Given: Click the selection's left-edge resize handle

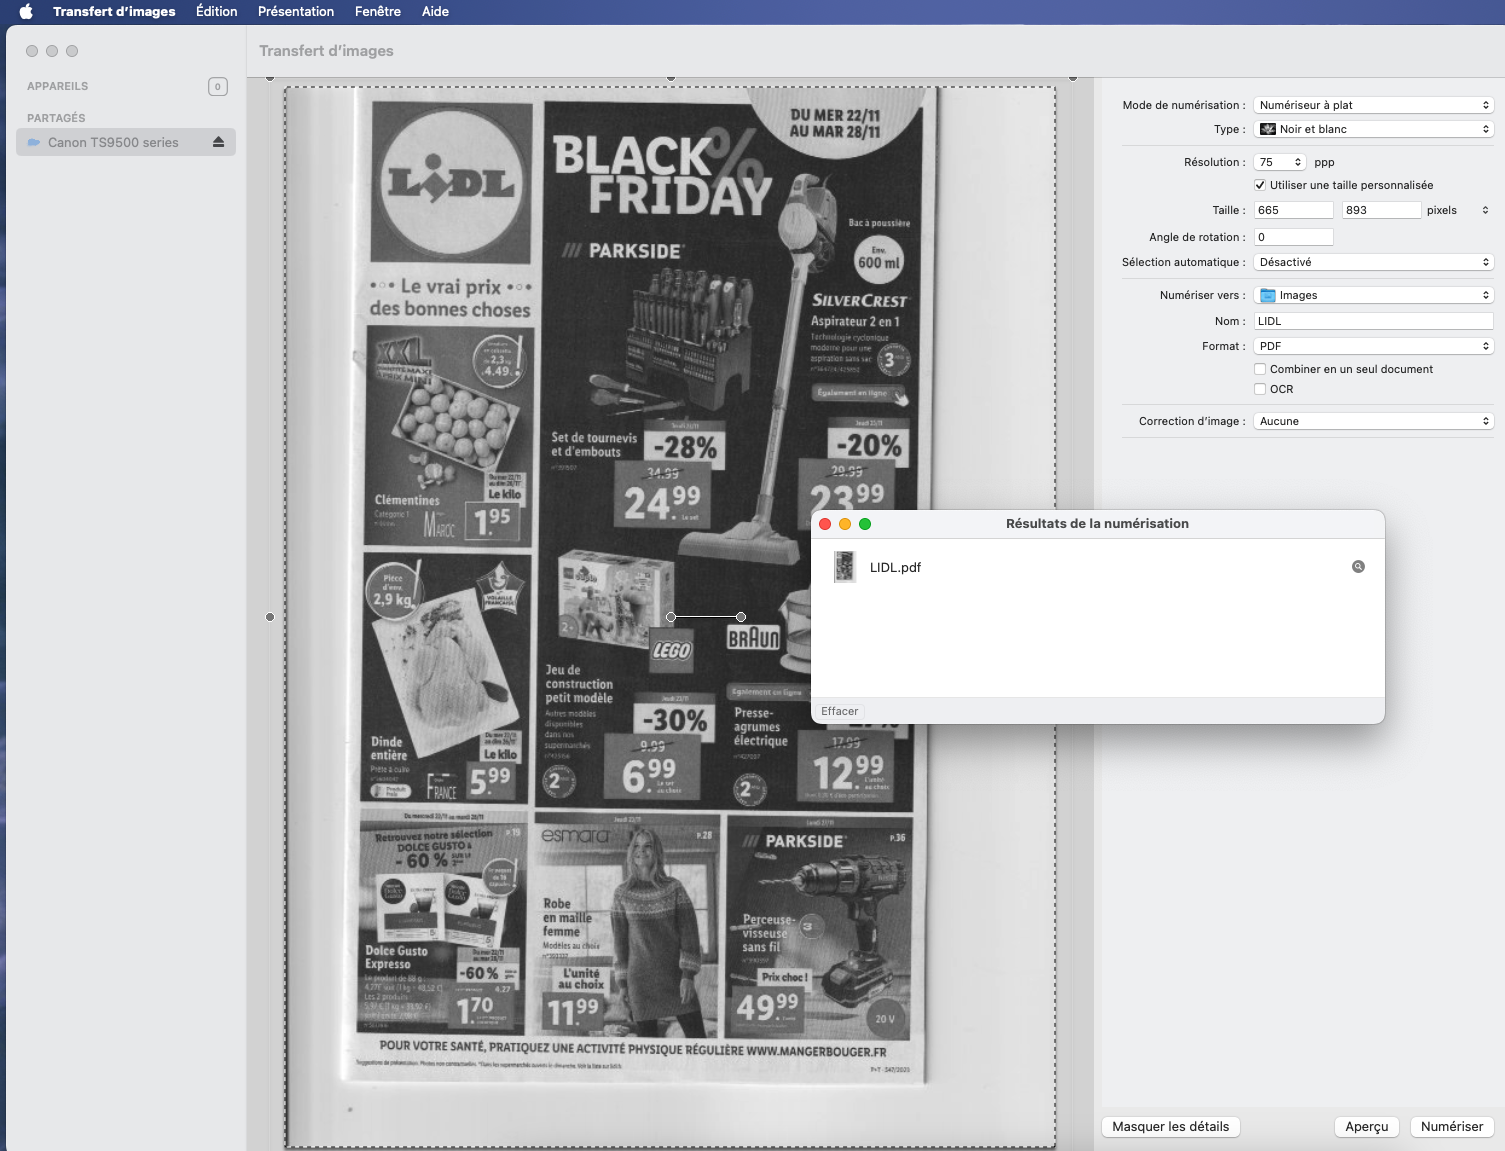Looking at the screenshot, I should 270,617.
